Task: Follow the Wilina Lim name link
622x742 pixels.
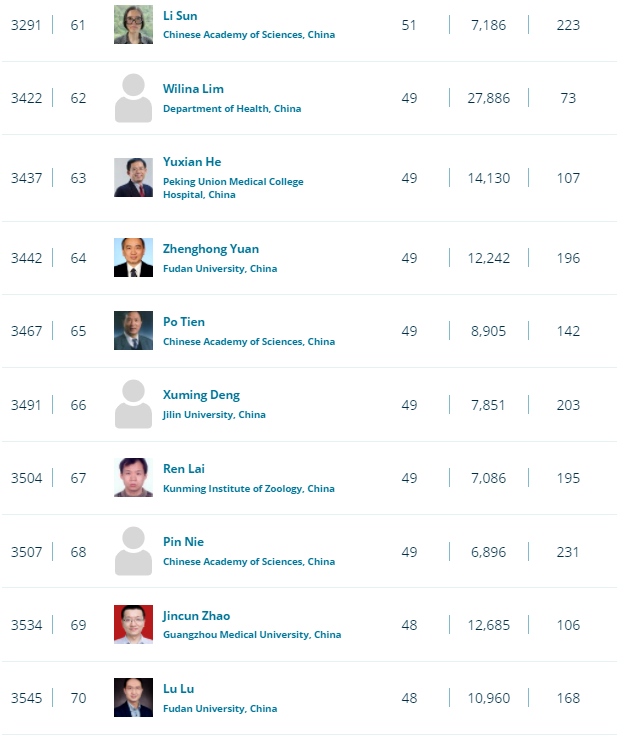Action: coord(193,89)
